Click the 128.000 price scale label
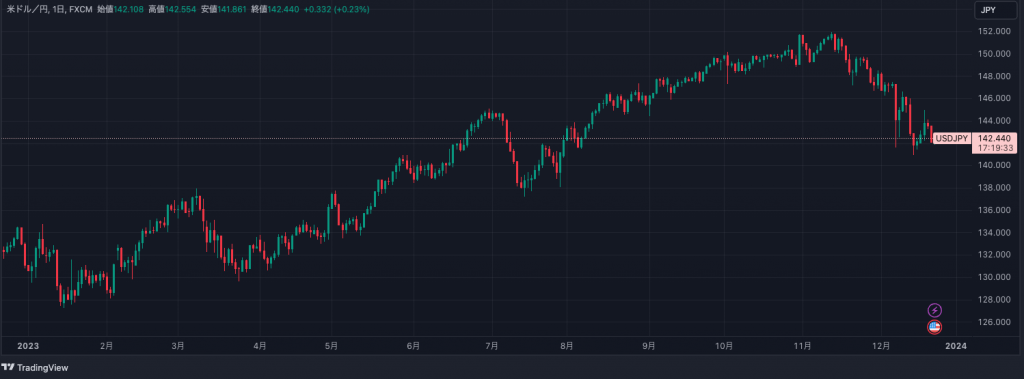This screenshot has height=379, width=1024. coord(995,299)
